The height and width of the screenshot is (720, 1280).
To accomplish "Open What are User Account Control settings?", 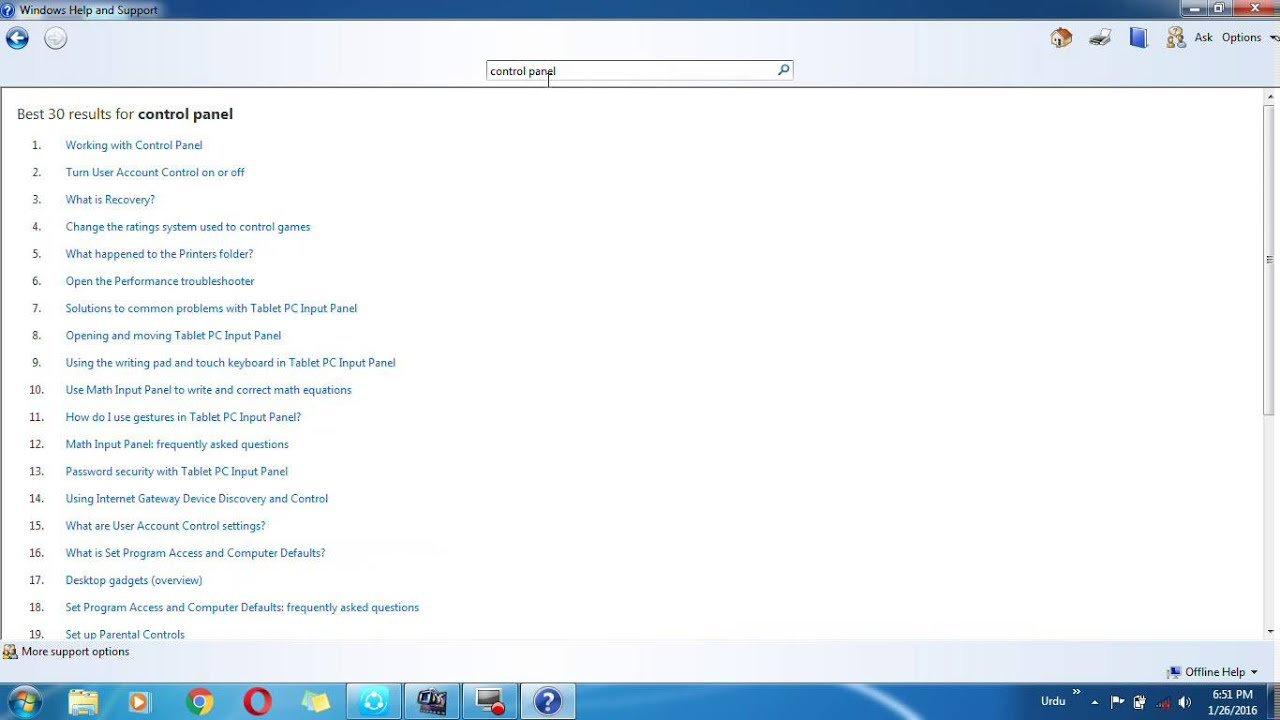I will coord(165,526).
